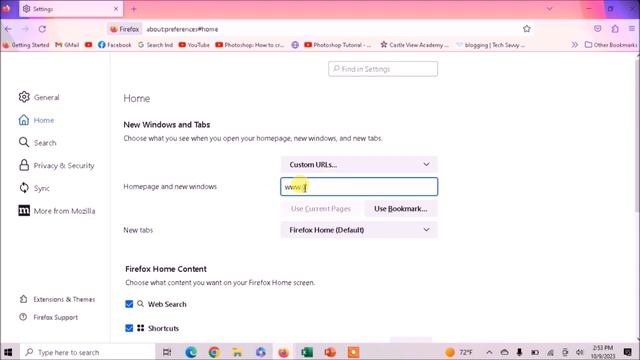Open the OneDrive cloud tray icon
Screen dimensions: 640x360
(x=504, y=352)
